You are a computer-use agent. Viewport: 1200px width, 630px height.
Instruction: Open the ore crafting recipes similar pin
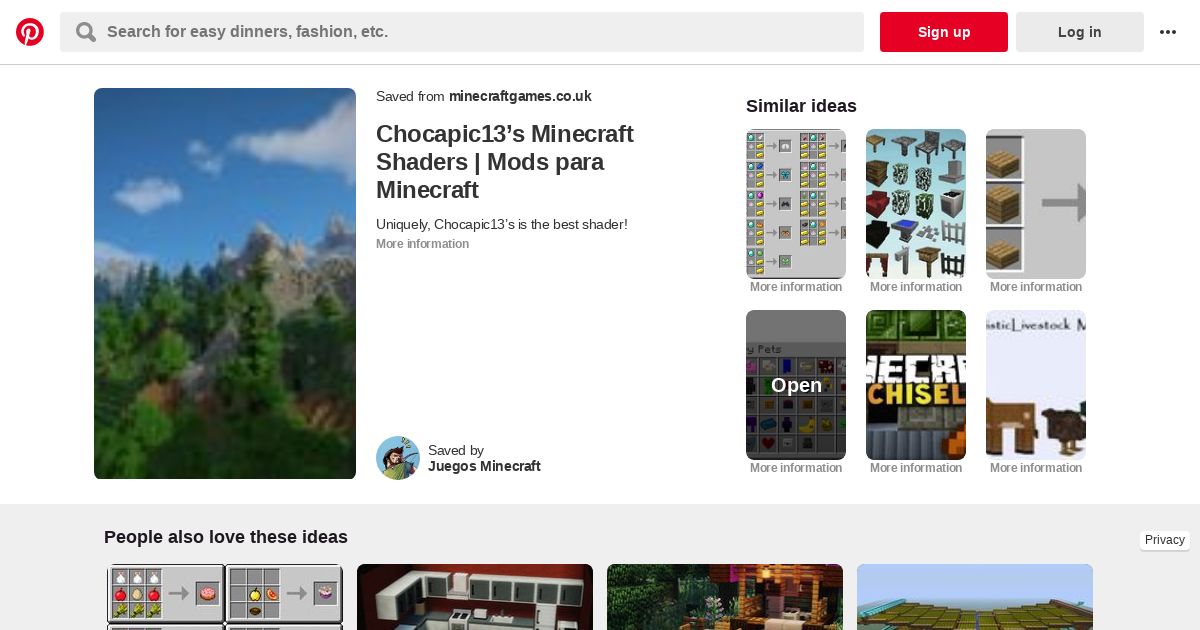(x=796, y=204)
